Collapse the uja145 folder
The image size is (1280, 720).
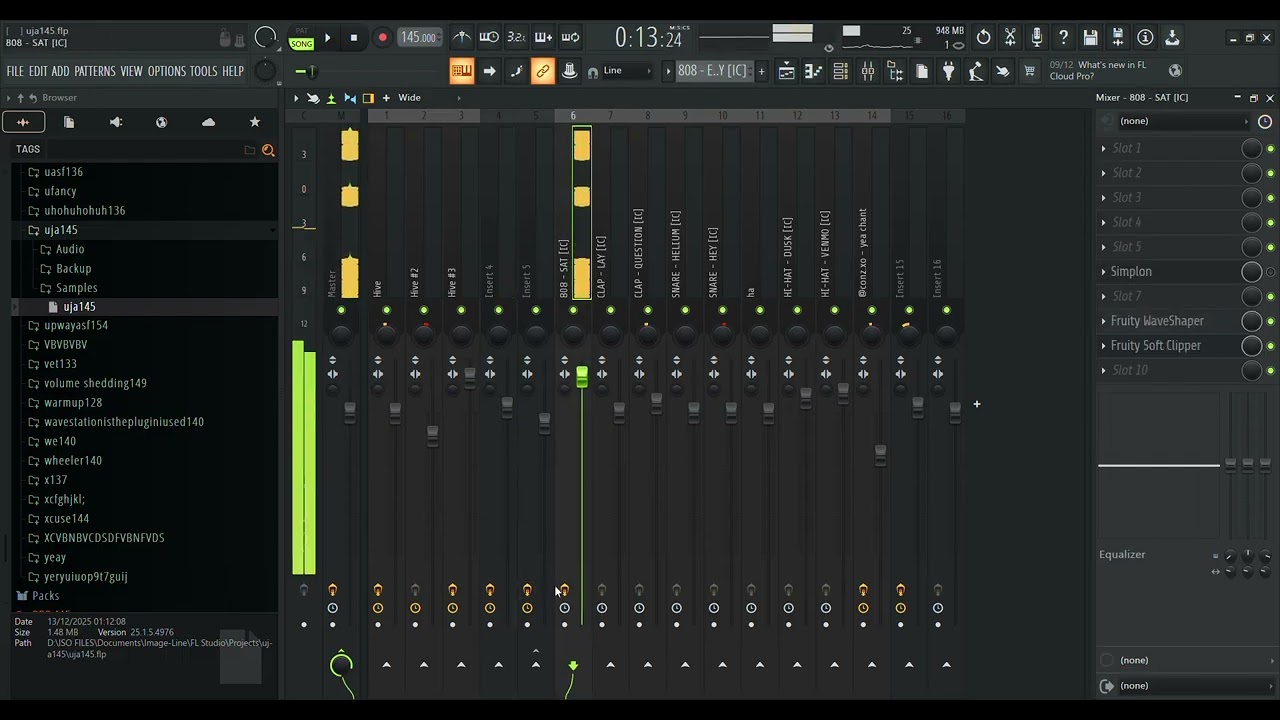pyautogui.click(x=60, y=230)
